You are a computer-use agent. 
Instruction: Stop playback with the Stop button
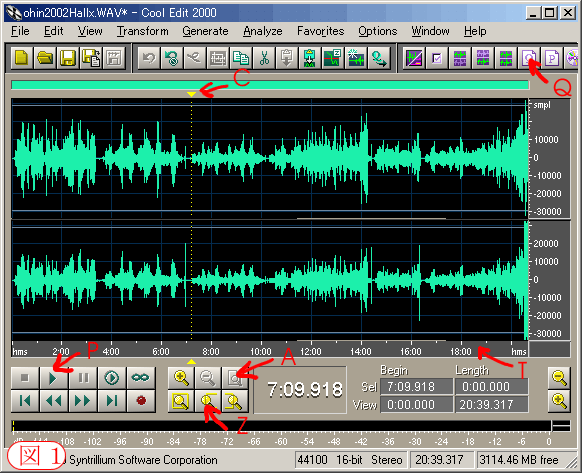tap(25, 378)
